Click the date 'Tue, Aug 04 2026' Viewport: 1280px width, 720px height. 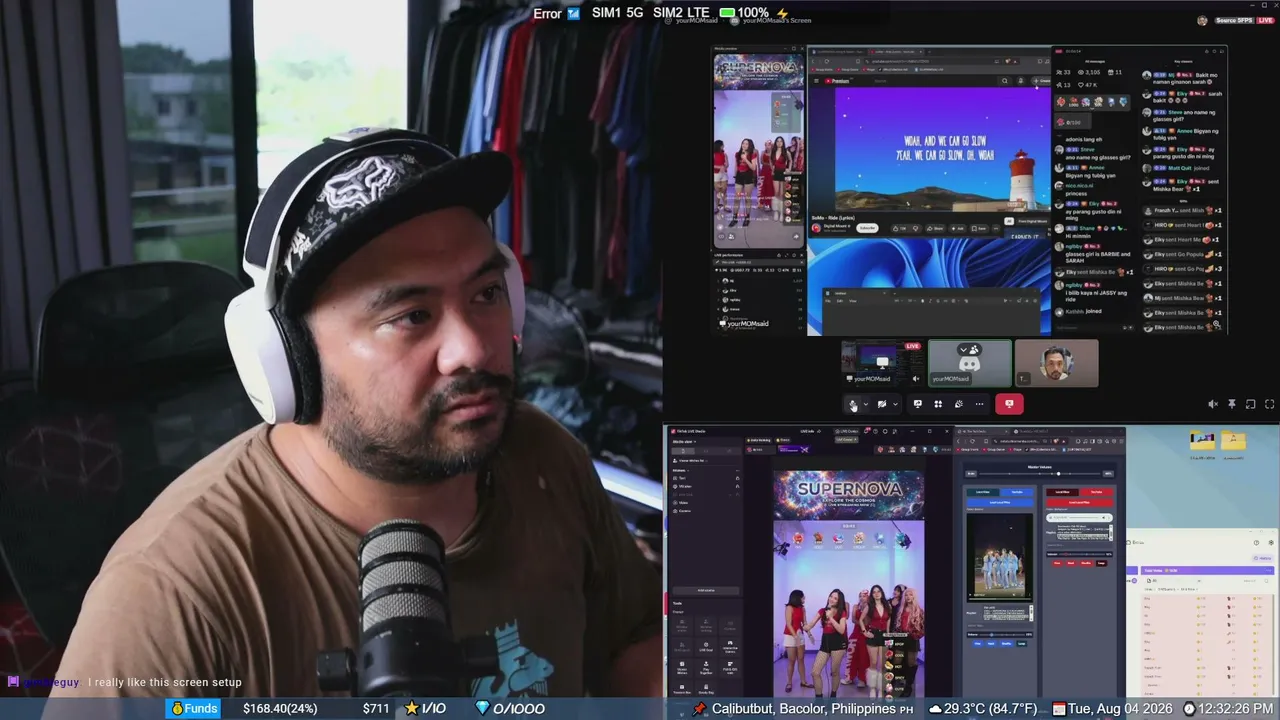pyautogui.click(x=1120, y=708)
